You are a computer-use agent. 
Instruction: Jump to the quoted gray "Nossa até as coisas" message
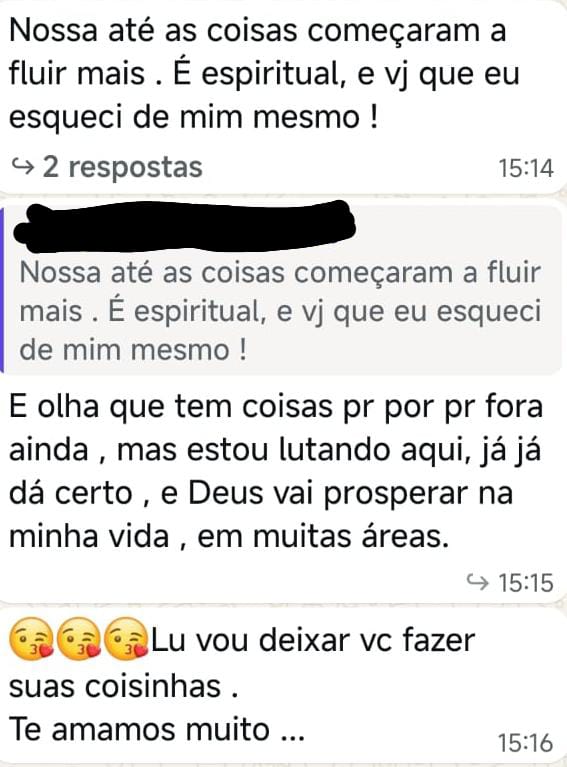coord(280,311)
